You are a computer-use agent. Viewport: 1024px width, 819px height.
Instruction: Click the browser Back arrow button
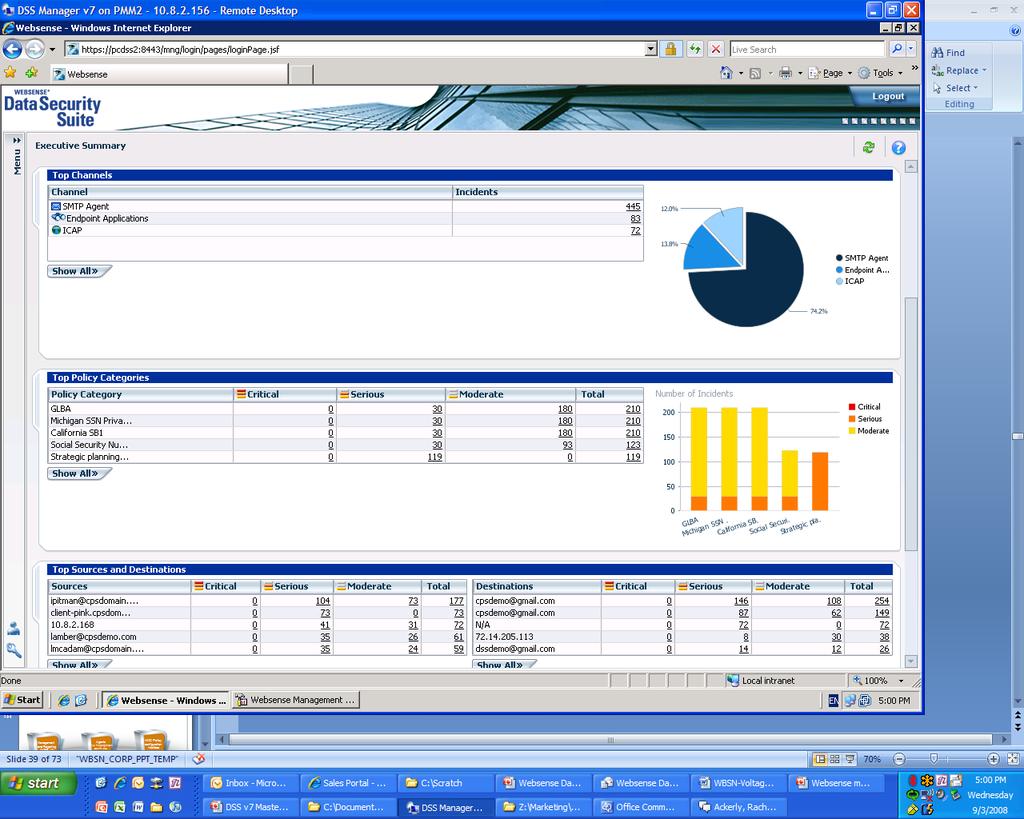tap(12, 49)
